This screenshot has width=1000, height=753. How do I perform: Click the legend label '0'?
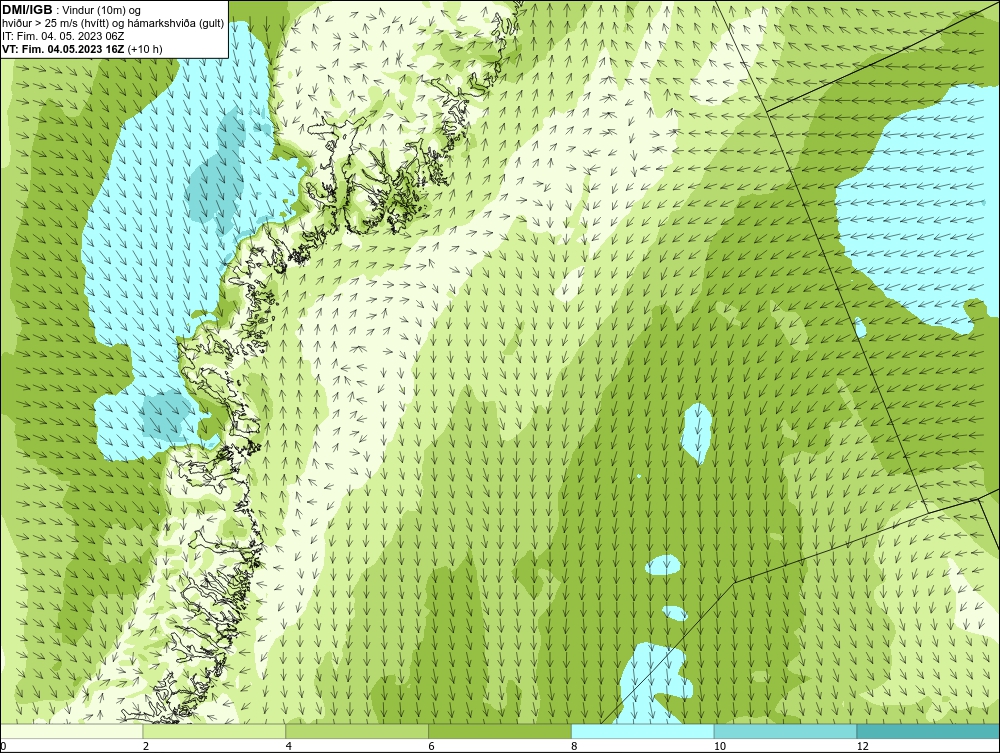pyautogui.click(x=3, y=746)
